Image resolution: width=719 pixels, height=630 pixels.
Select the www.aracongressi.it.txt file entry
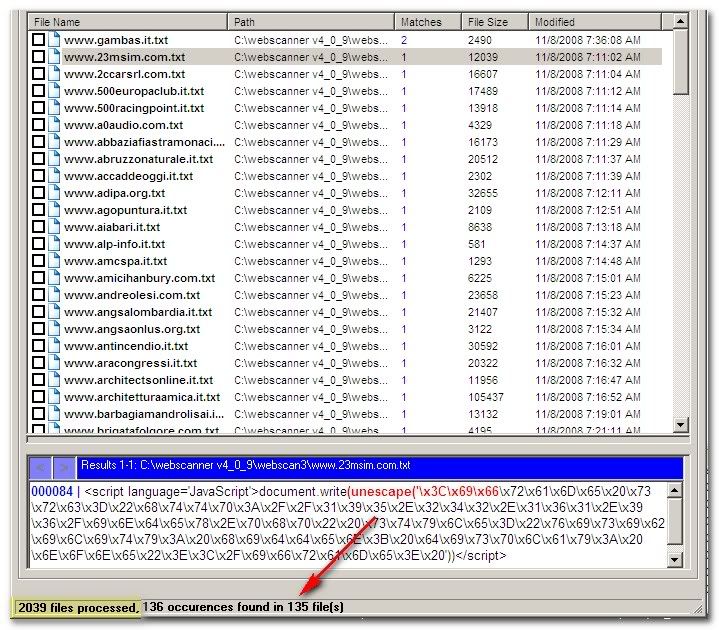130,363
